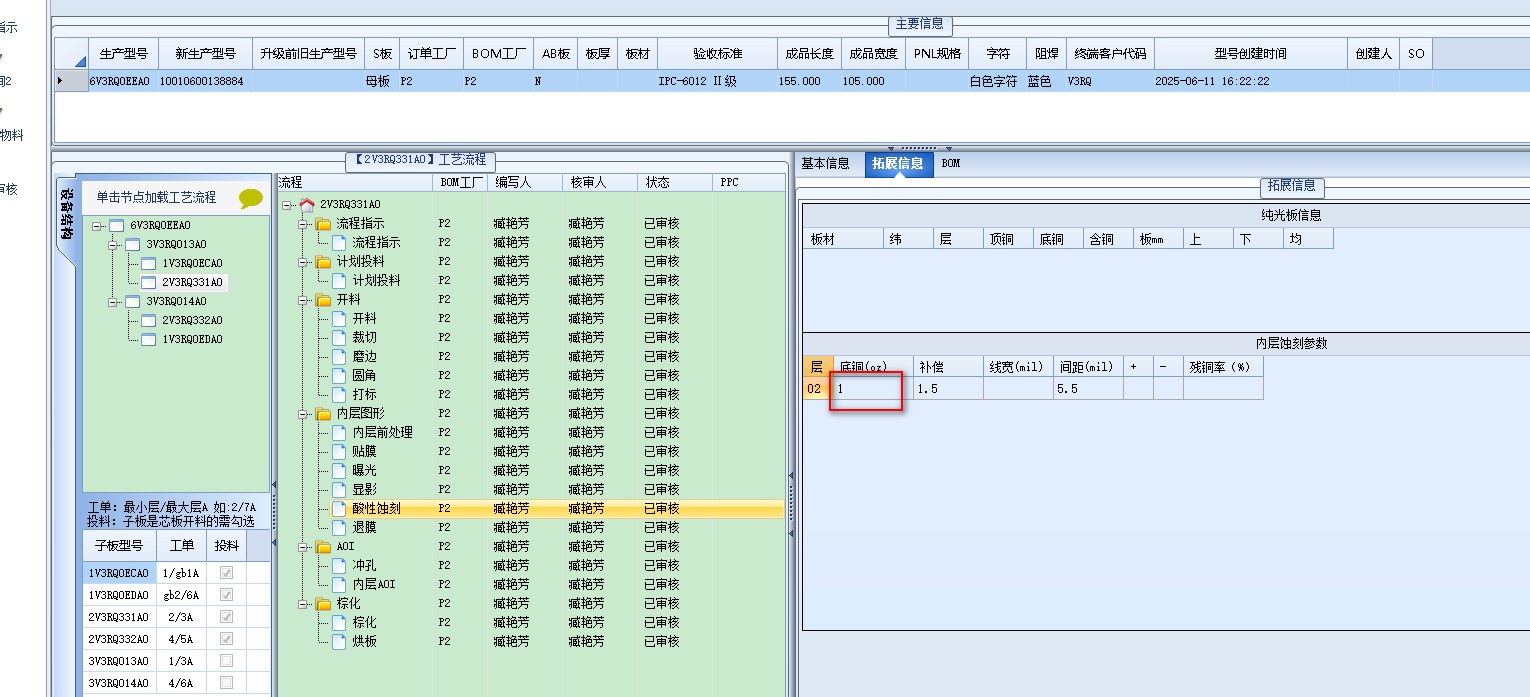
Task: Toggle the 投料 checkbox for 2V3RQ332A0
Action: click(226, 639)
